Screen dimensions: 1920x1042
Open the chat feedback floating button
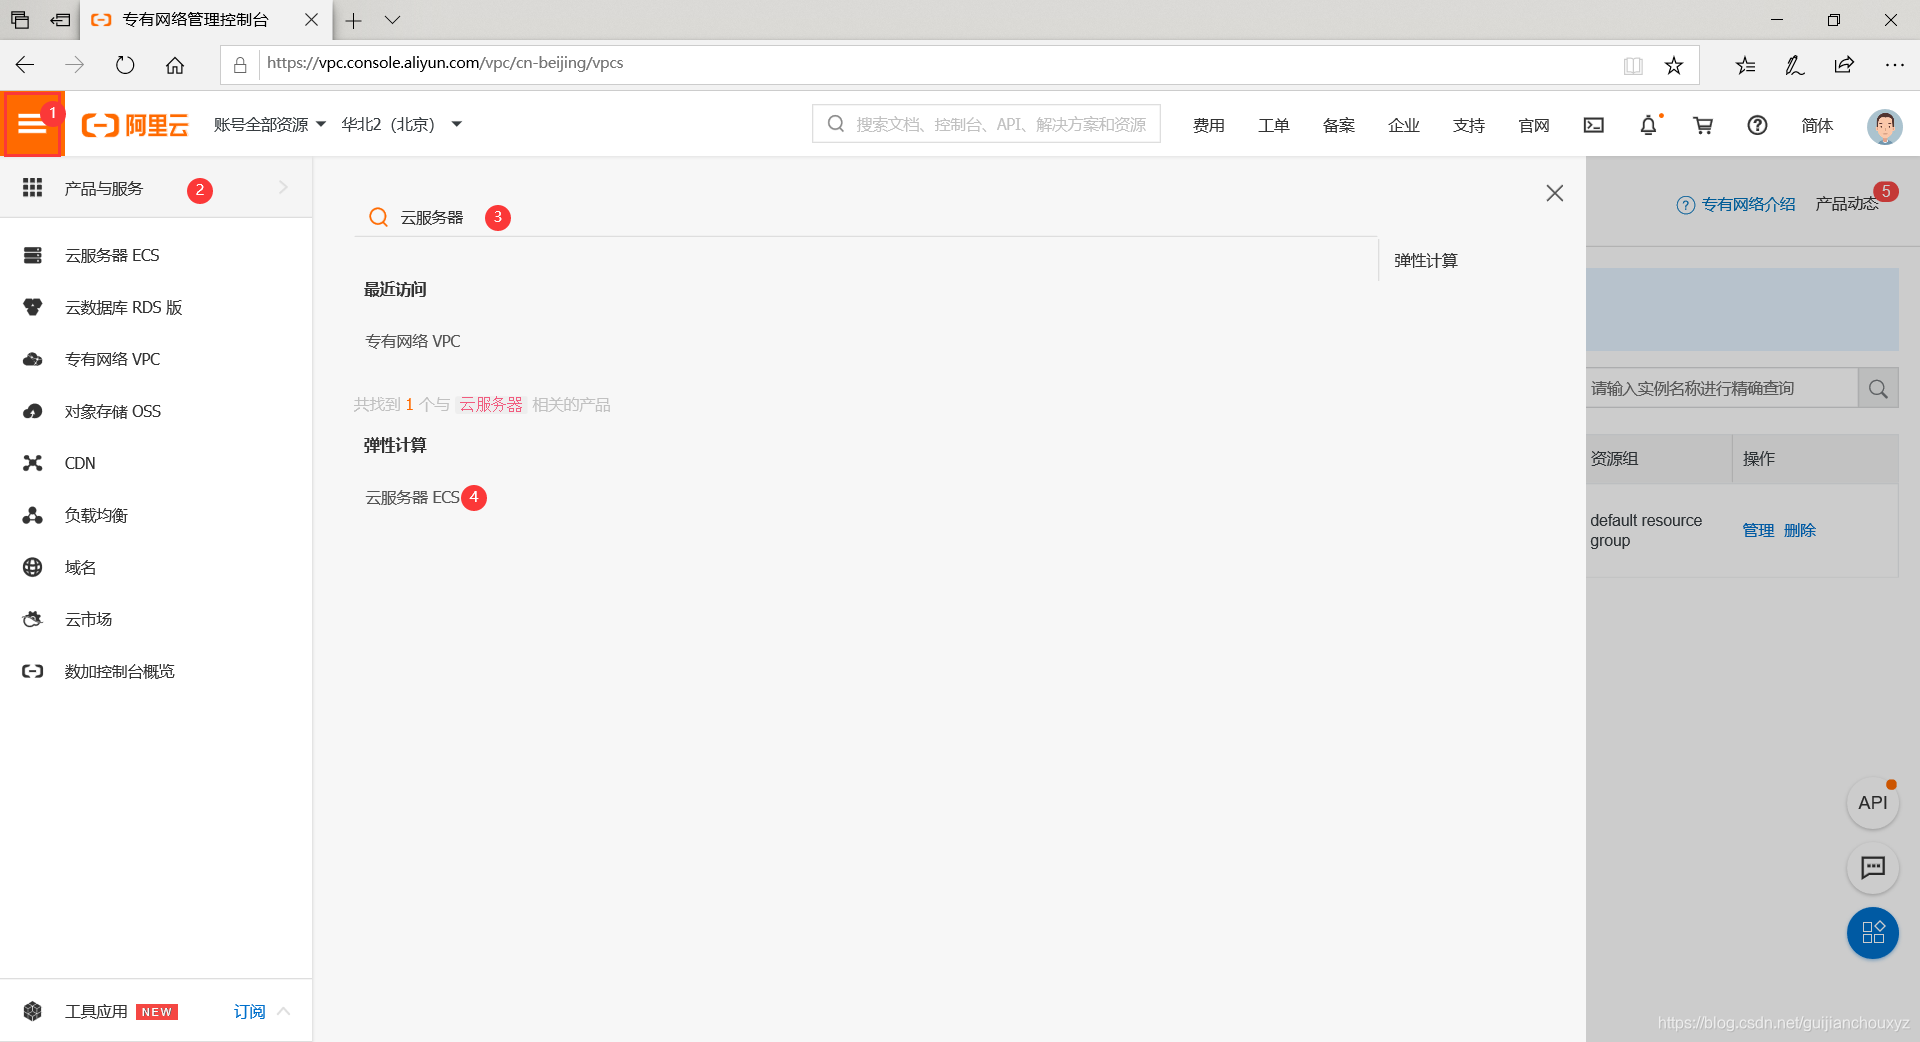pos(1872,867)
